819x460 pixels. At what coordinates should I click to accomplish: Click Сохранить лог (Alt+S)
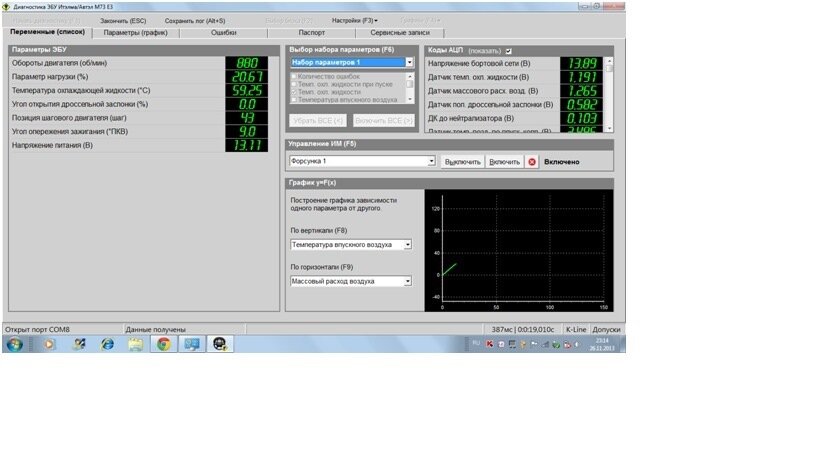pos(195,21)
